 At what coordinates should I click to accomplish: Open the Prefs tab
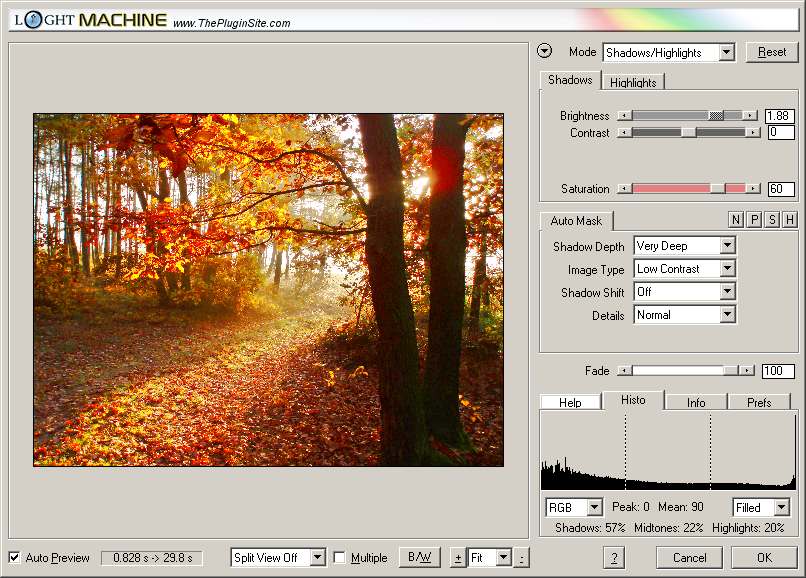[x=759, y=402]
